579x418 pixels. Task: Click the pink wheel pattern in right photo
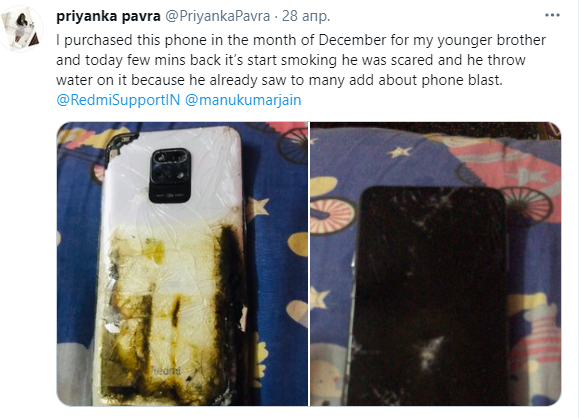tap(332, 216)
